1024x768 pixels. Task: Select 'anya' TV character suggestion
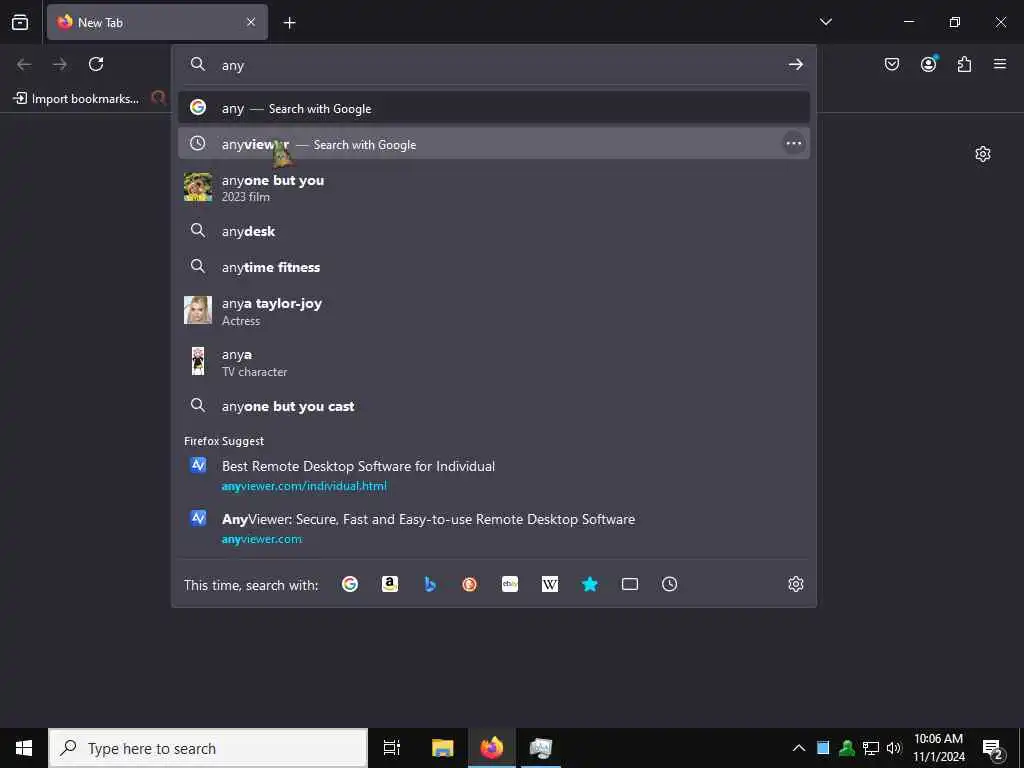tap(494, 362)
